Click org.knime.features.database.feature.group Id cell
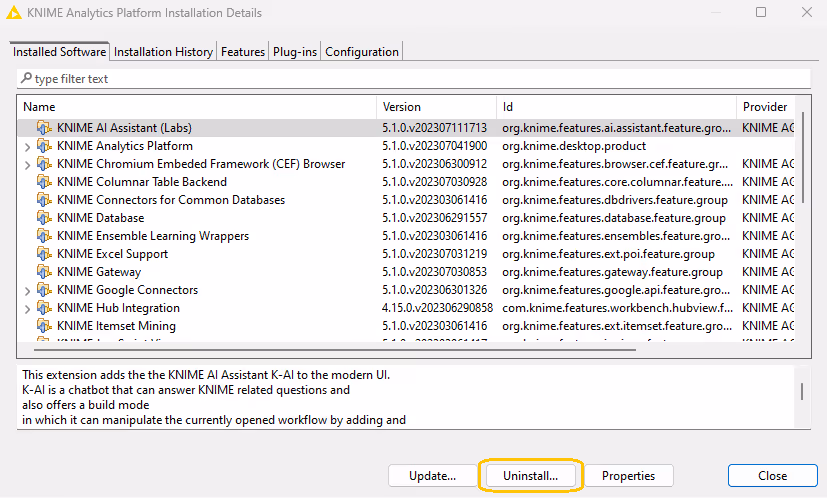Screen dimensions: 827x498 (x=614, y=218)
